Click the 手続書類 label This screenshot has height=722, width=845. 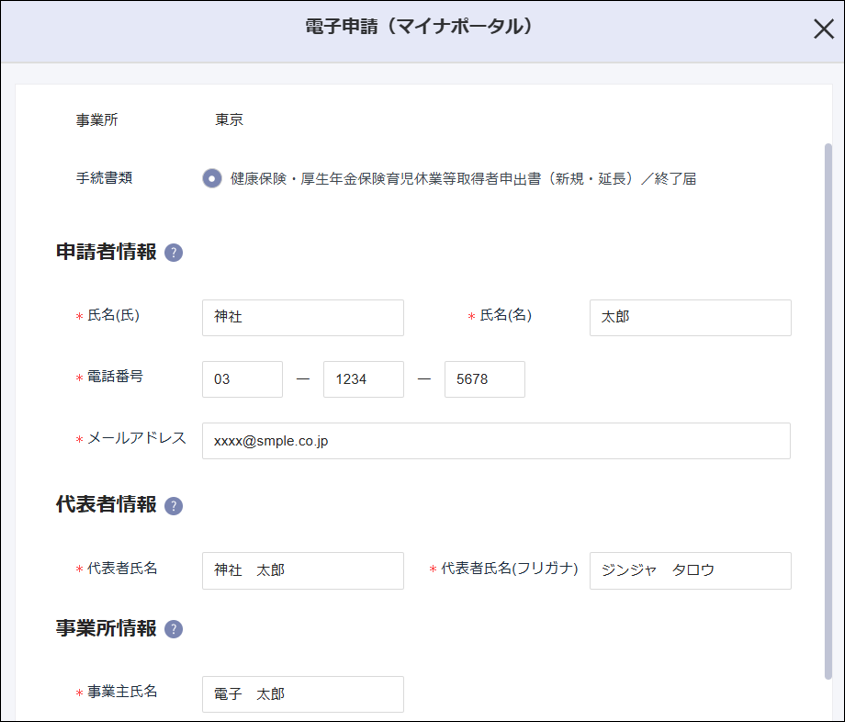point(104,178)
